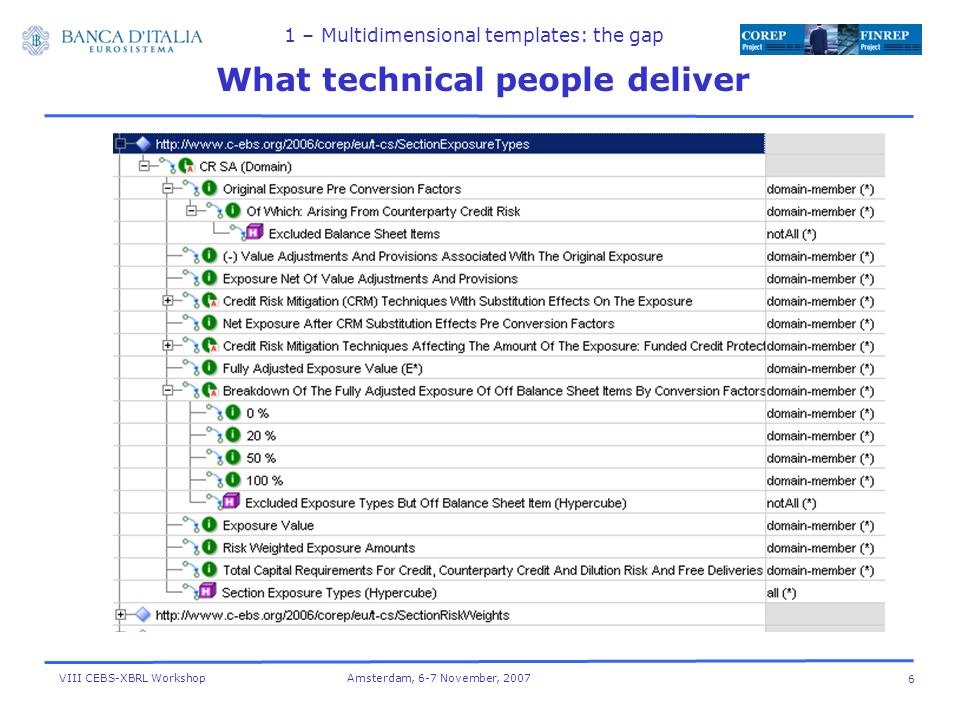Screen dimensions: 960x720
Task: Select Section Exposure Types (Hypercube) row
Action: [x=329, y=593]
